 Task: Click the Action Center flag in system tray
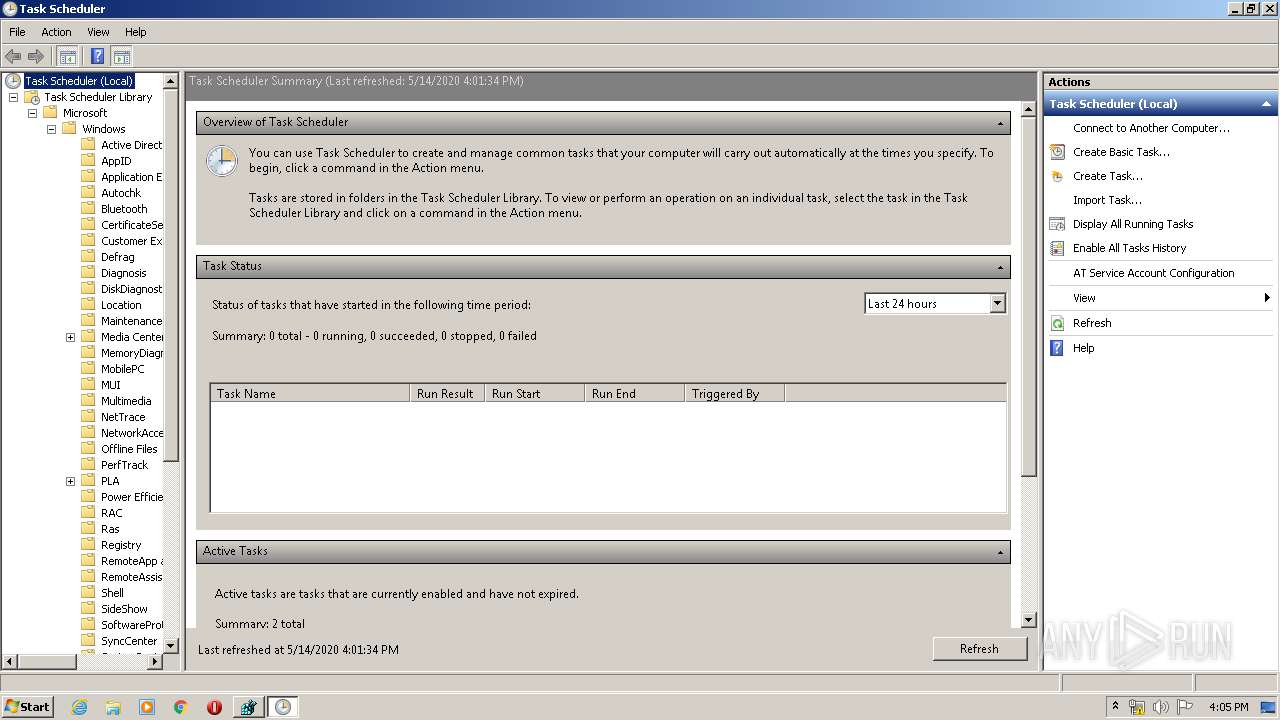click(x=1185, y=707)
